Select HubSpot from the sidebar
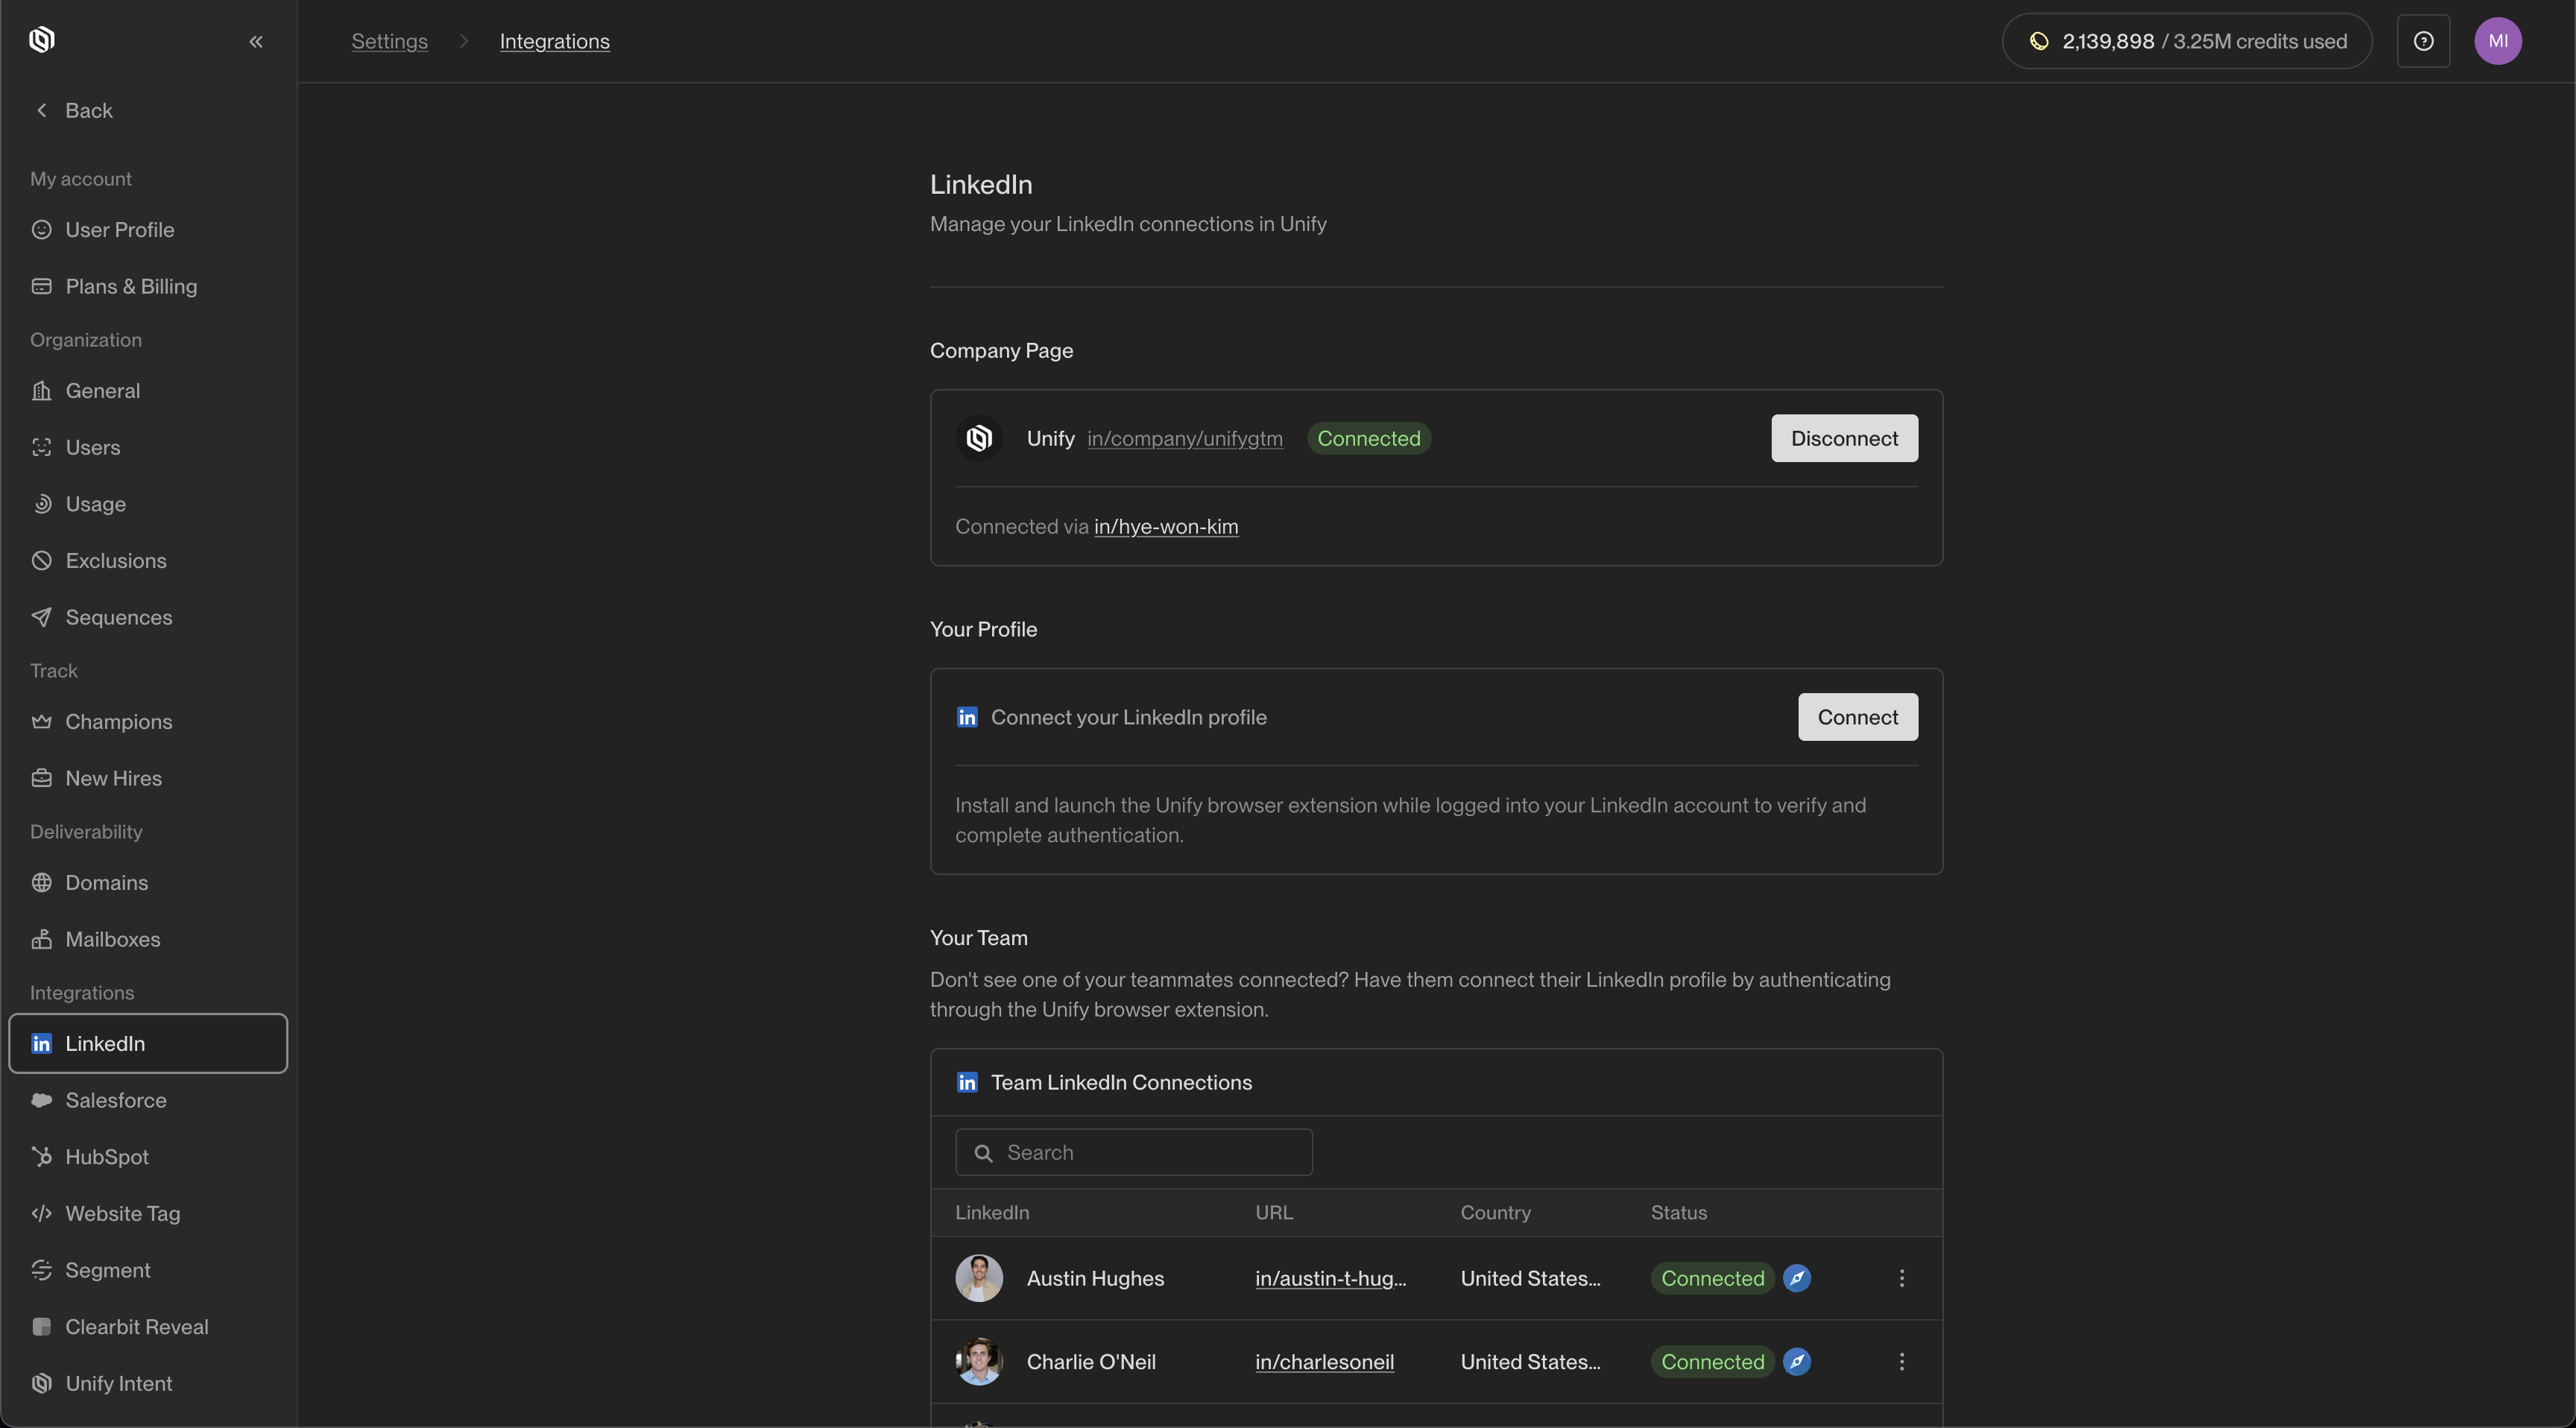Viewport: 2576px width, 1428px height. [106, 1156]
